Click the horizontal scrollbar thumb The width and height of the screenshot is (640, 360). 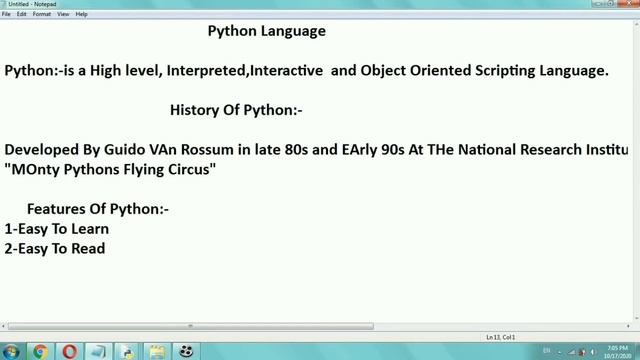[x=191, y=326]
